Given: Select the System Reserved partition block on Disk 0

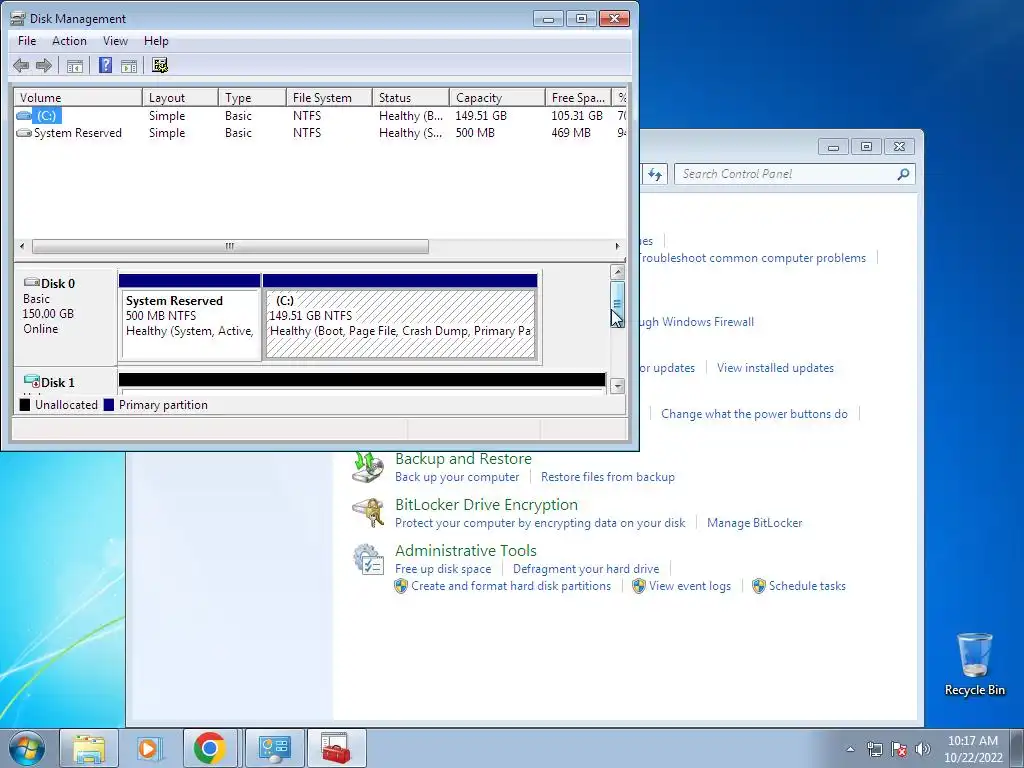Looking at the screenshot, I should [x=189, y=317].
